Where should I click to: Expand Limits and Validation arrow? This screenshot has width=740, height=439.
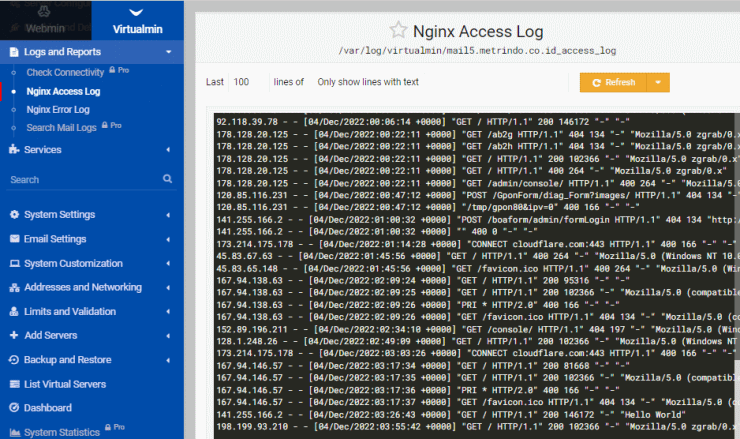click(x=168, y=312)
